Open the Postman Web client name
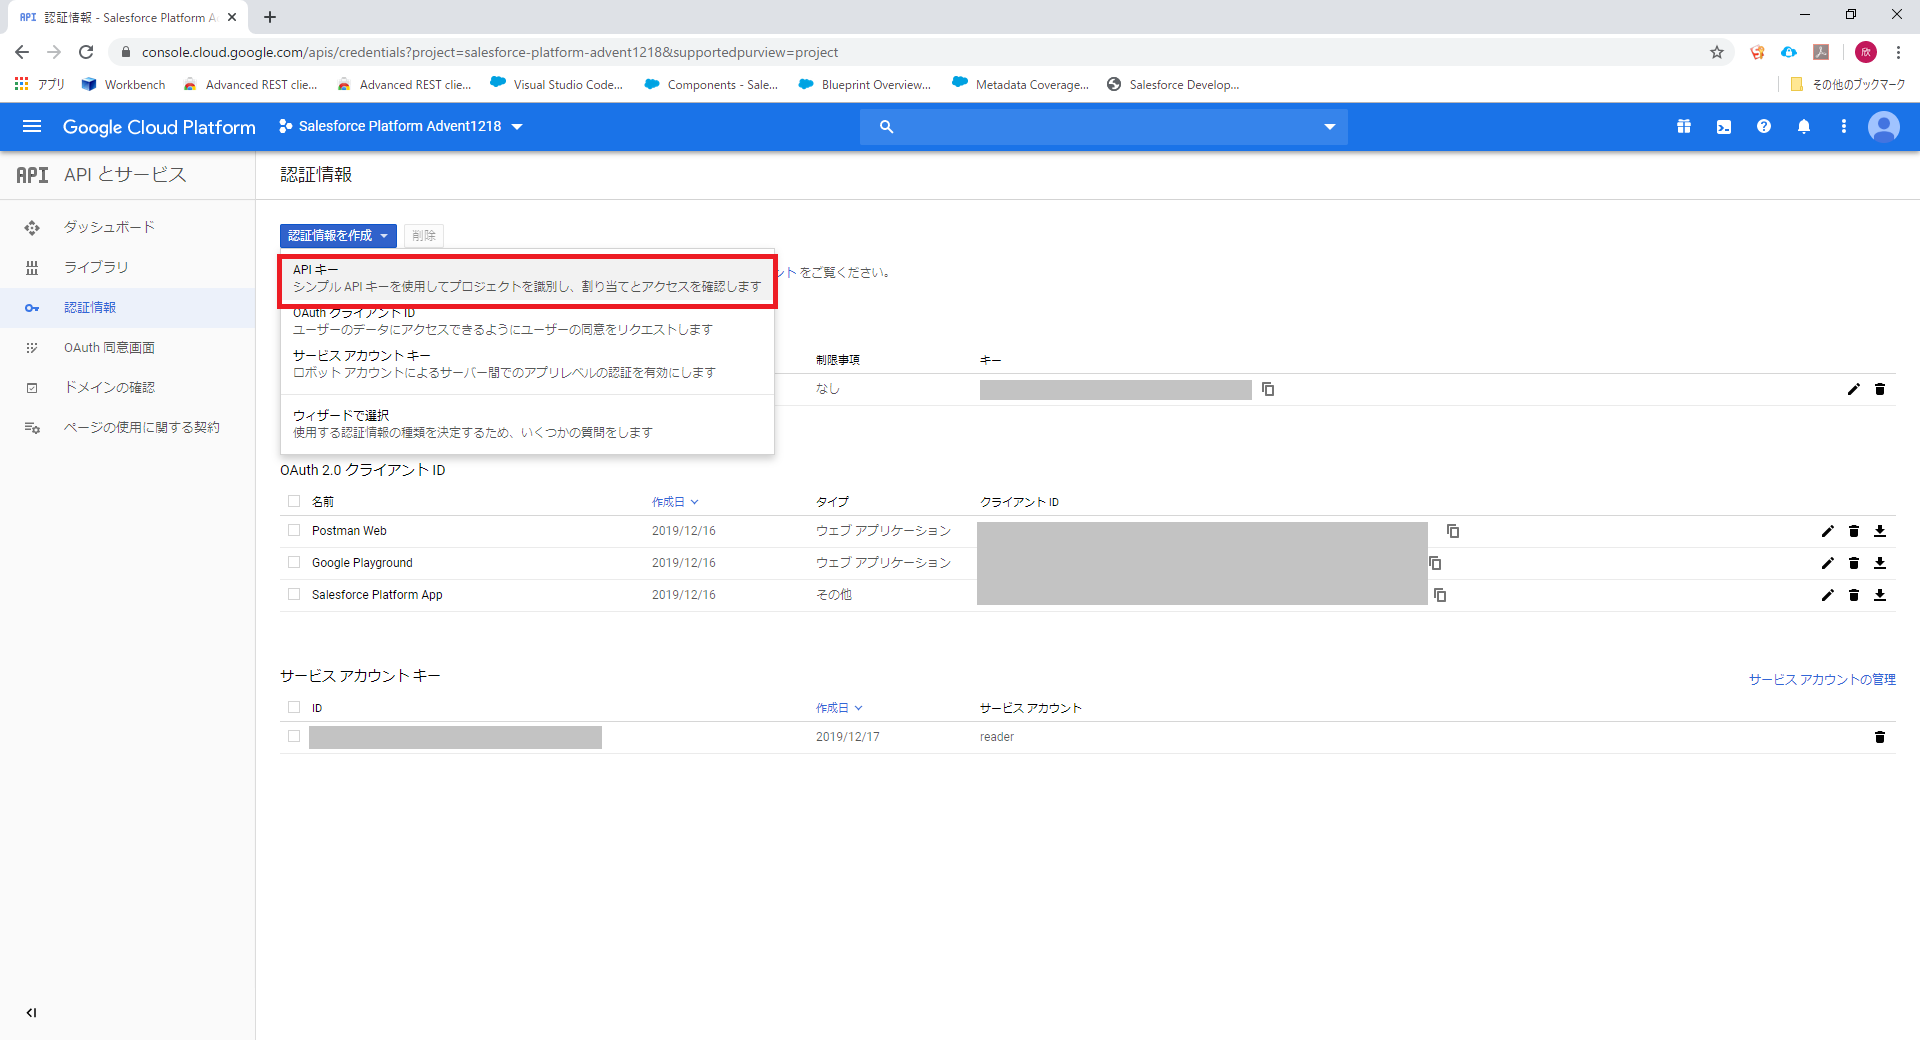1920x1040 pixels. pyautogui.click(x=349, y=531)
